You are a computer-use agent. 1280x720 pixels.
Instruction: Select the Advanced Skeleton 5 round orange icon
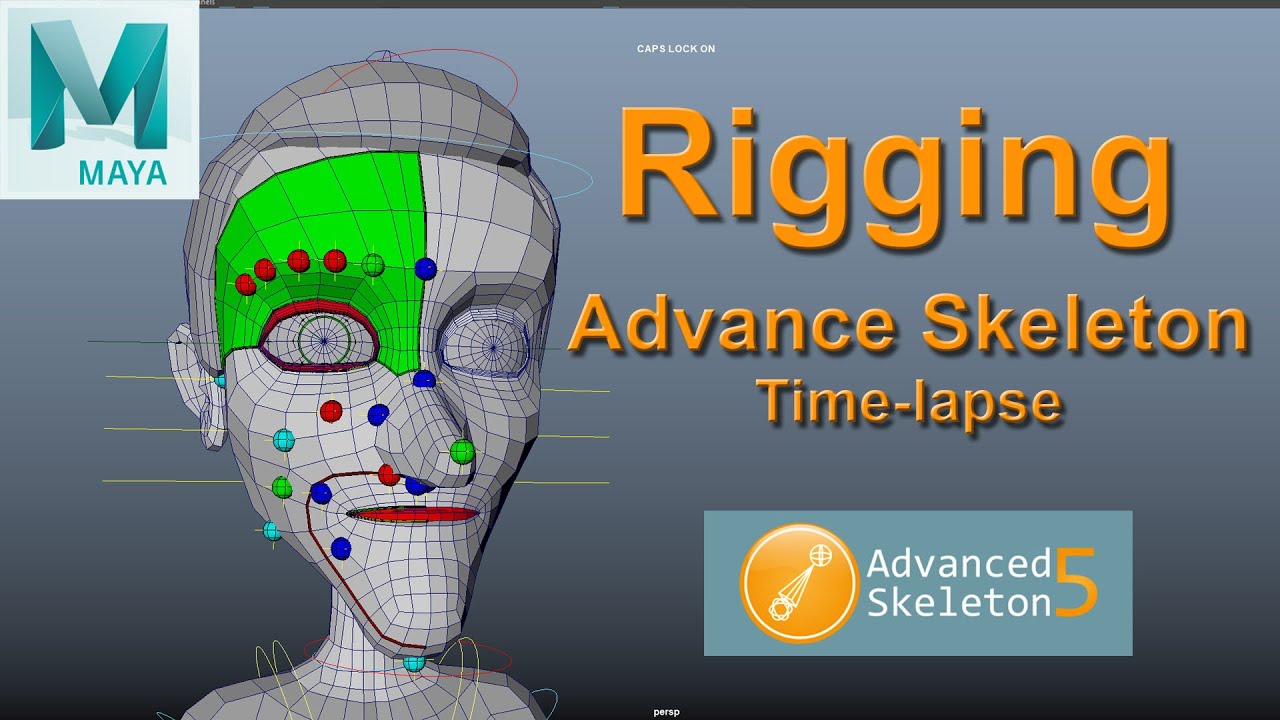799,584
